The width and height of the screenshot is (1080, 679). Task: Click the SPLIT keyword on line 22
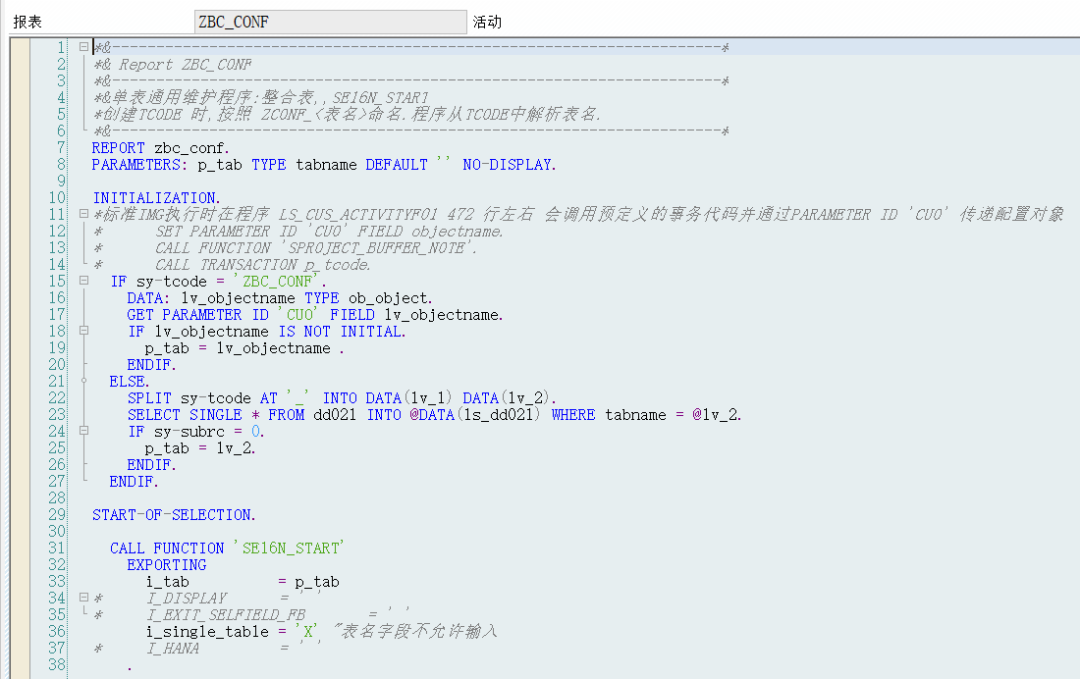[149, 398]
